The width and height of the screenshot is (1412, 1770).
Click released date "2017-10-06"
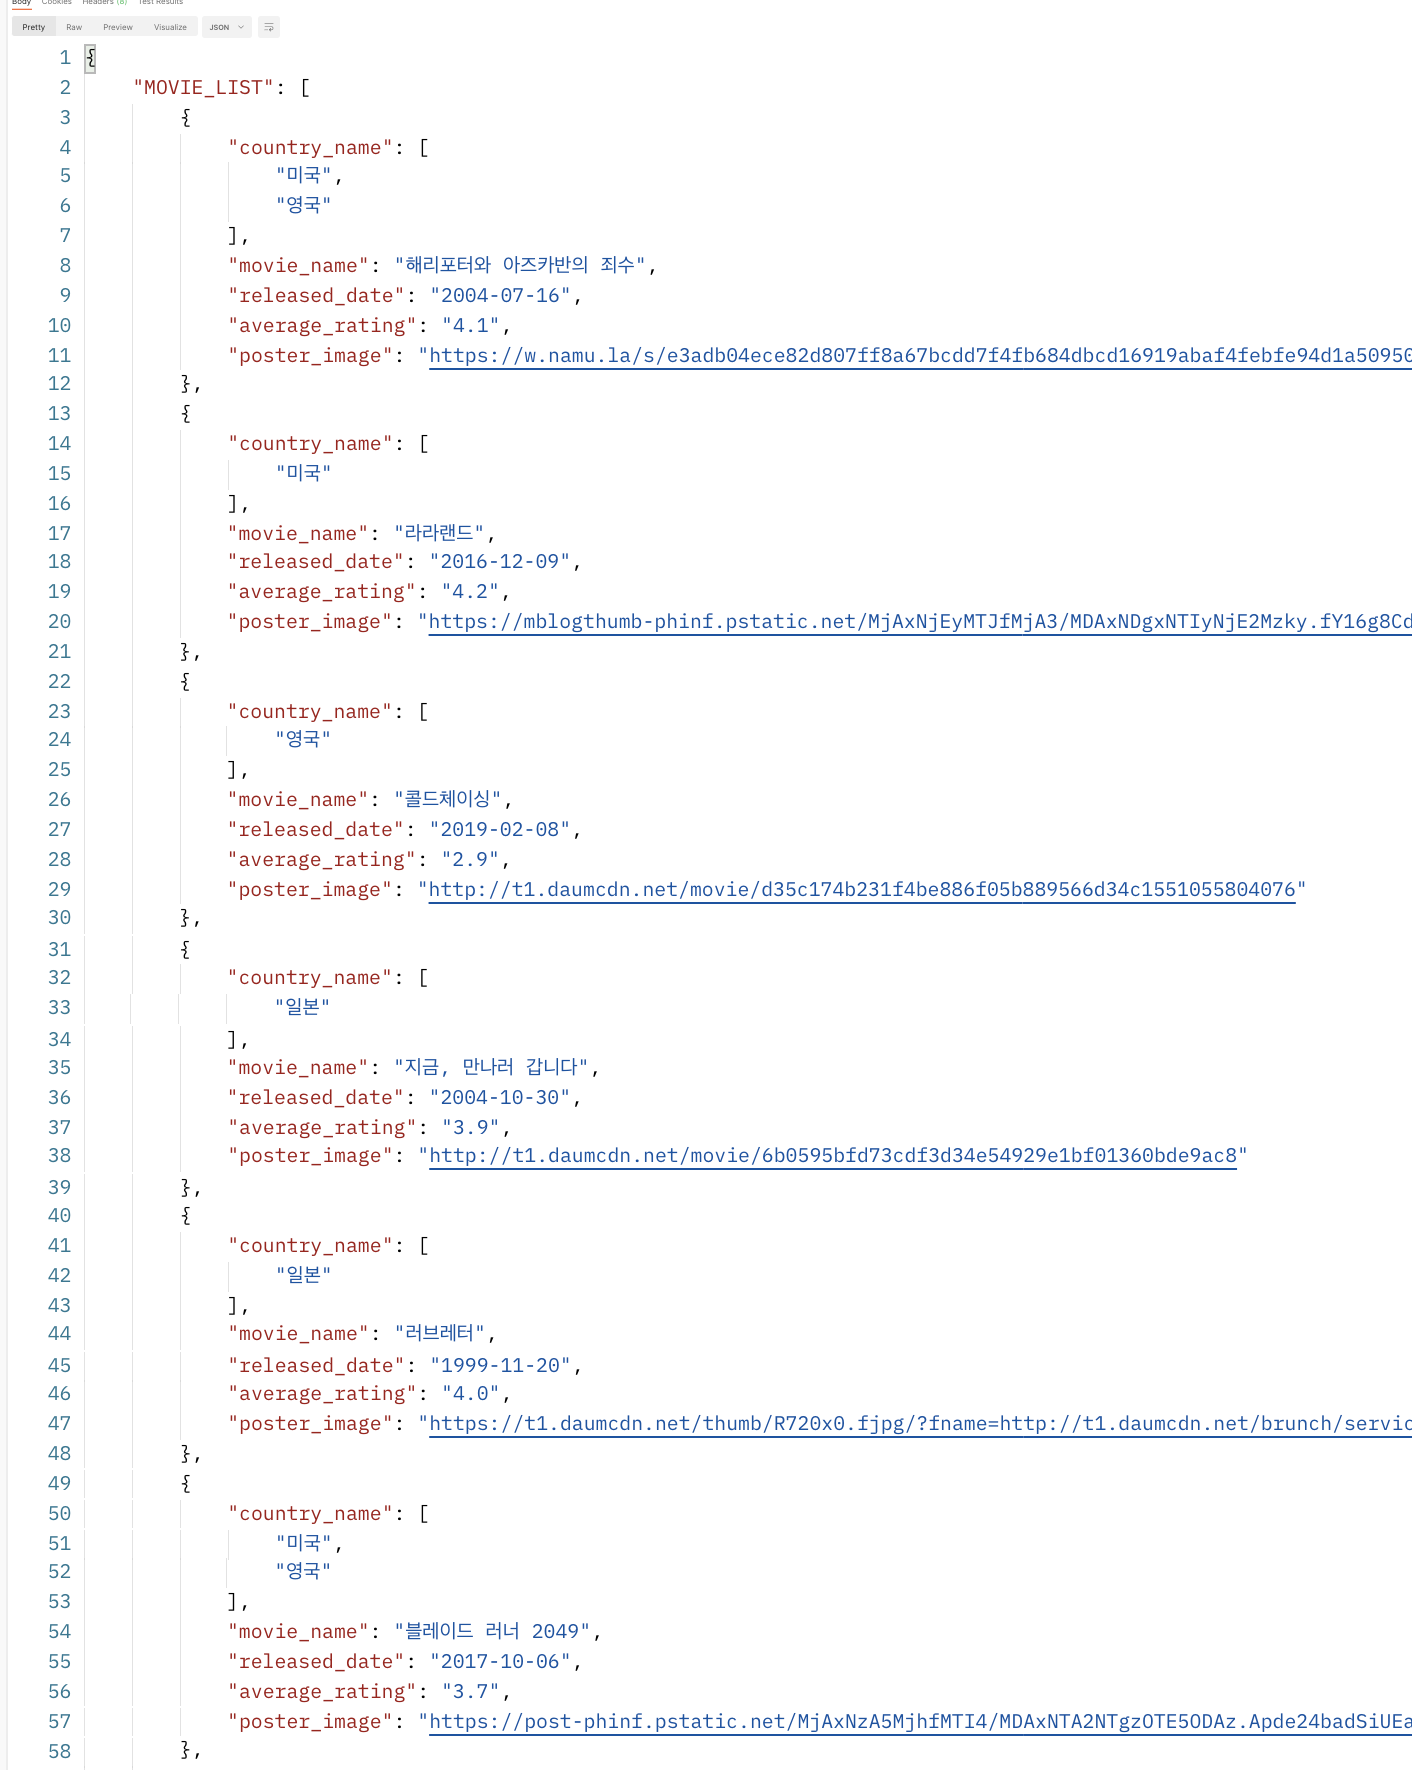point(500,1662)
